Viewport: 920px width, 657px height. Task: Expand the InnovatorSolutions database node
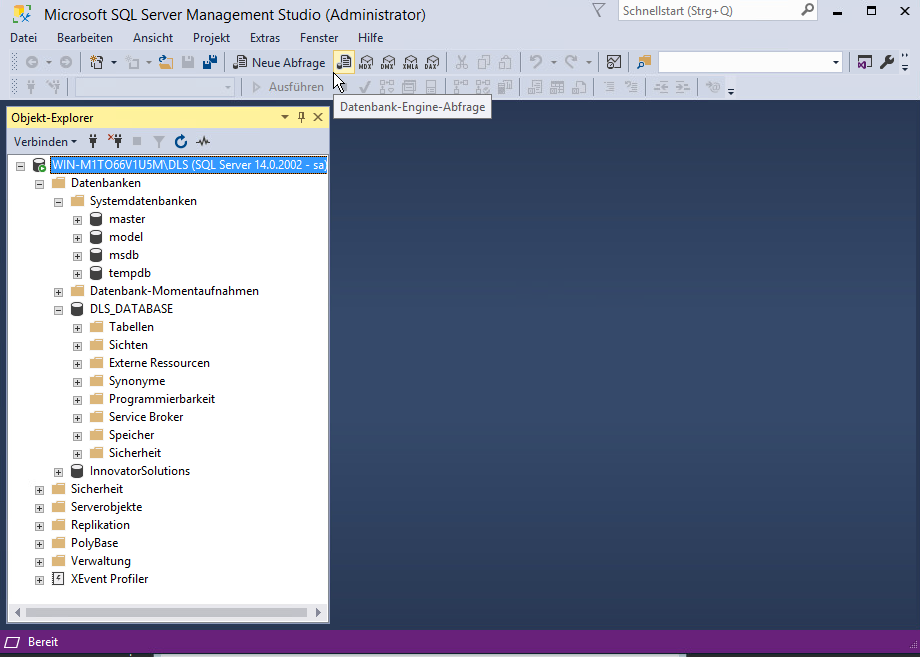[59, 471]
